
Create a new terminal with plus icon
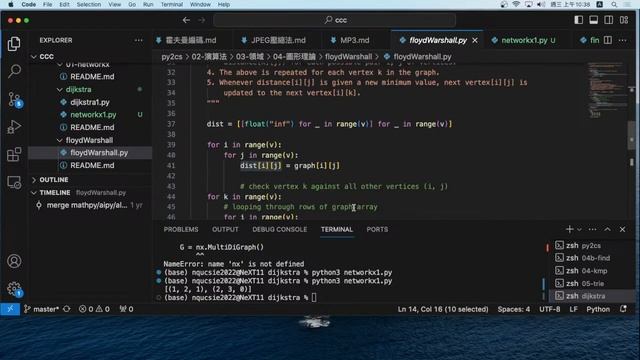[569, 229]
